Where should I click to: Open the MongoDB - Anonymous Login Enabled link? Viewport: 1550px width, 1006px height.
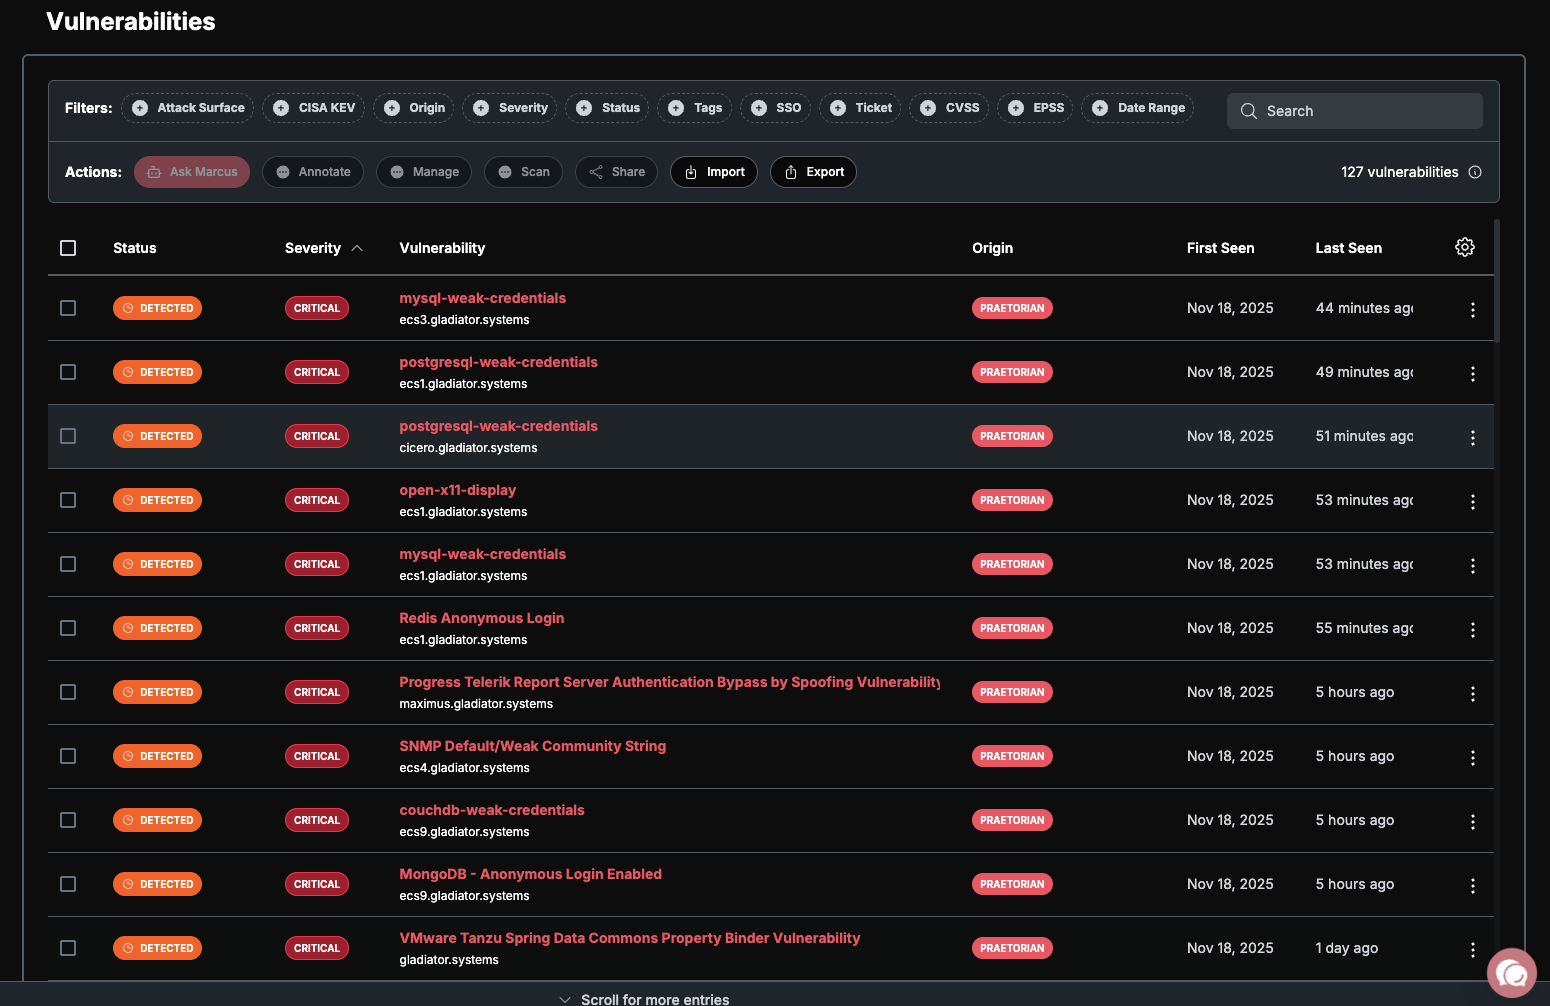point(530,874)
